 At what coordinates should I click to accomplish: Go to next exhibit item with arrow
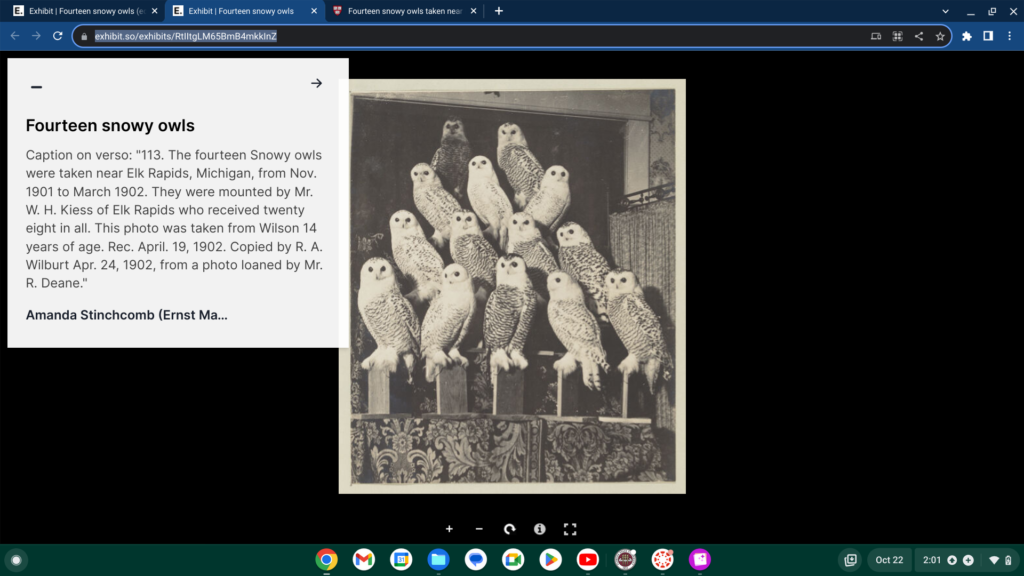click(x=317, y=83)
